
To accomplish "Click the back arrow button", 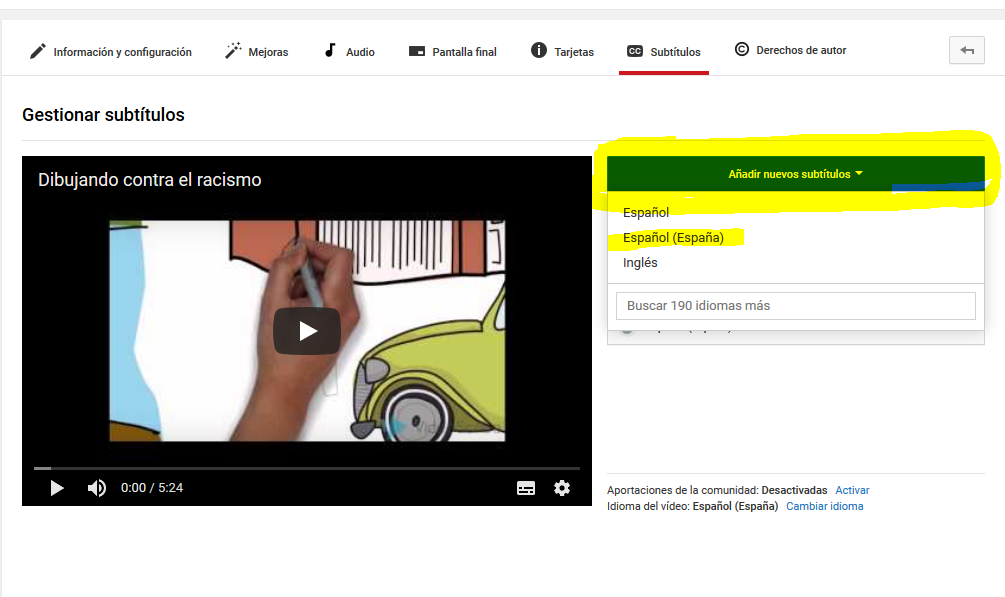I will (967, 50).
